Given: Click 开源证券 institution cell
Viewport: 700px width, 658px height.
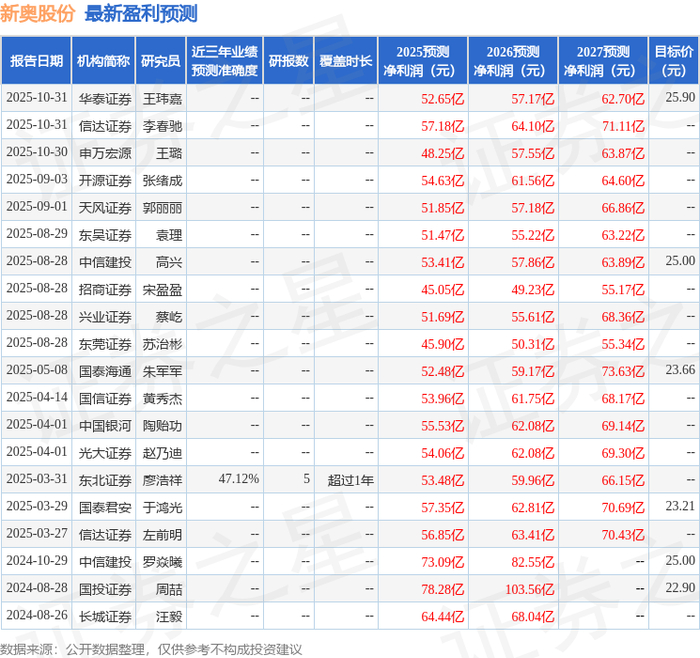Looking at the screenshot, I should pos(105,181).
